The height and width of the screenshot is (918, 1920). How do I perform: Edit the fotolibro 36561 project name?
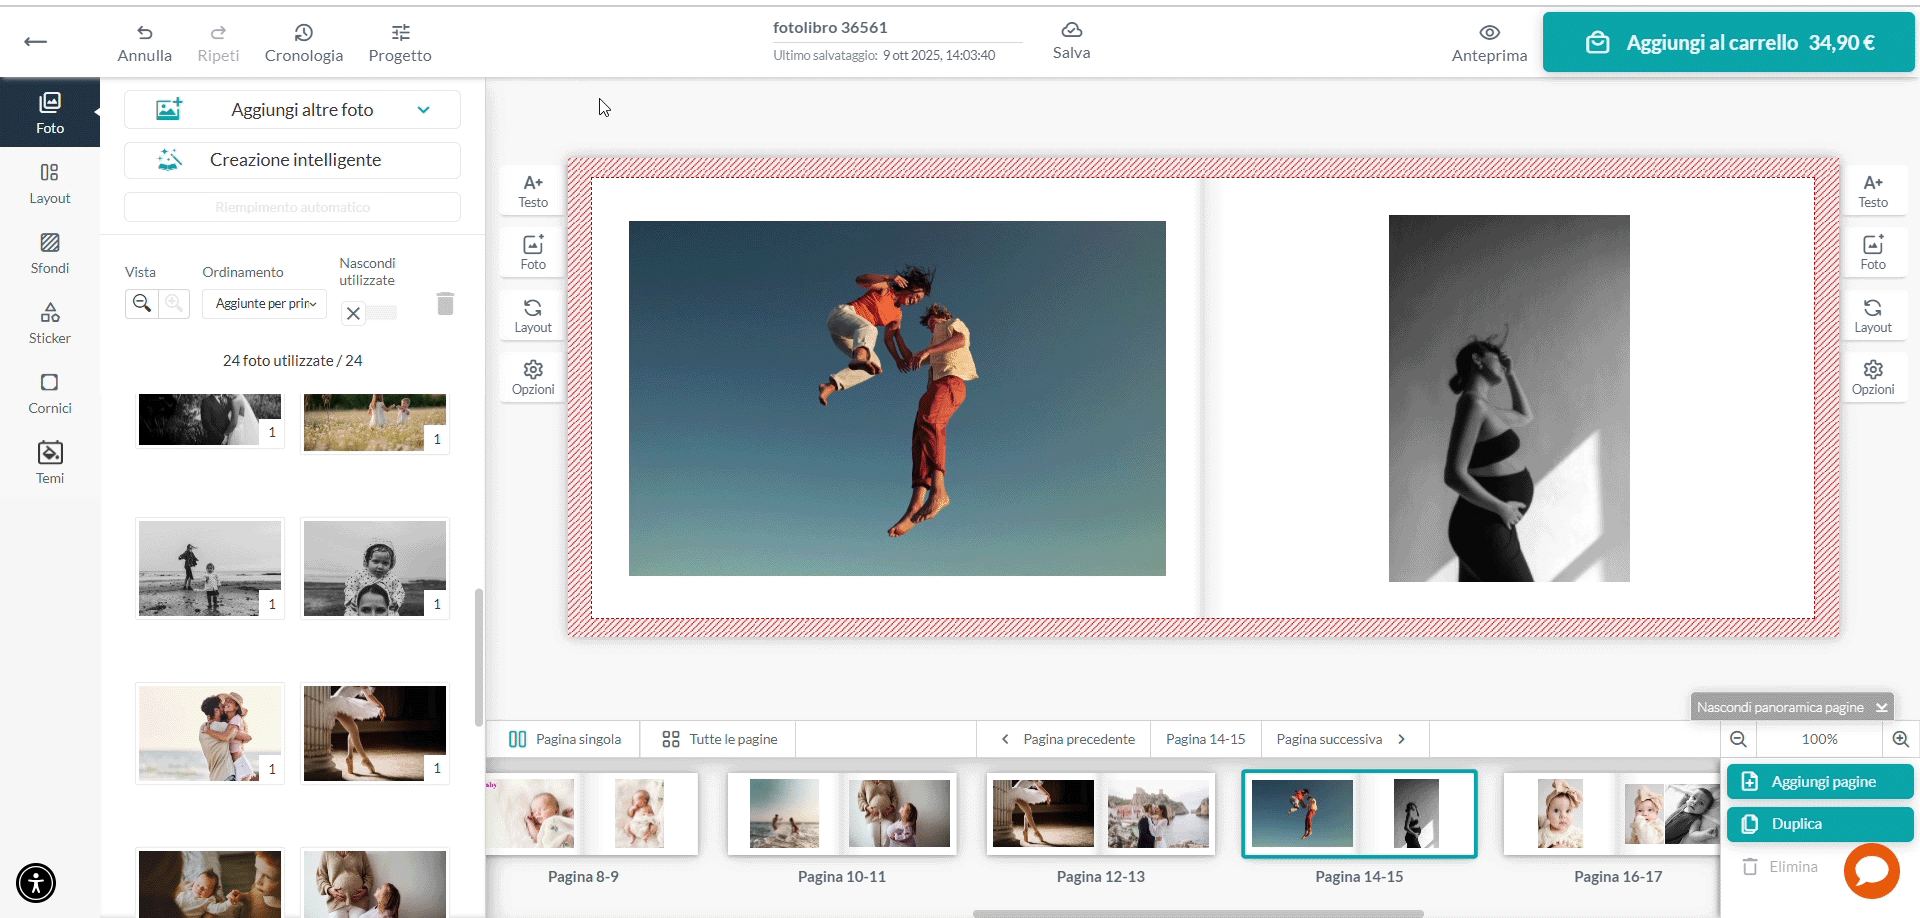point(830,28)
